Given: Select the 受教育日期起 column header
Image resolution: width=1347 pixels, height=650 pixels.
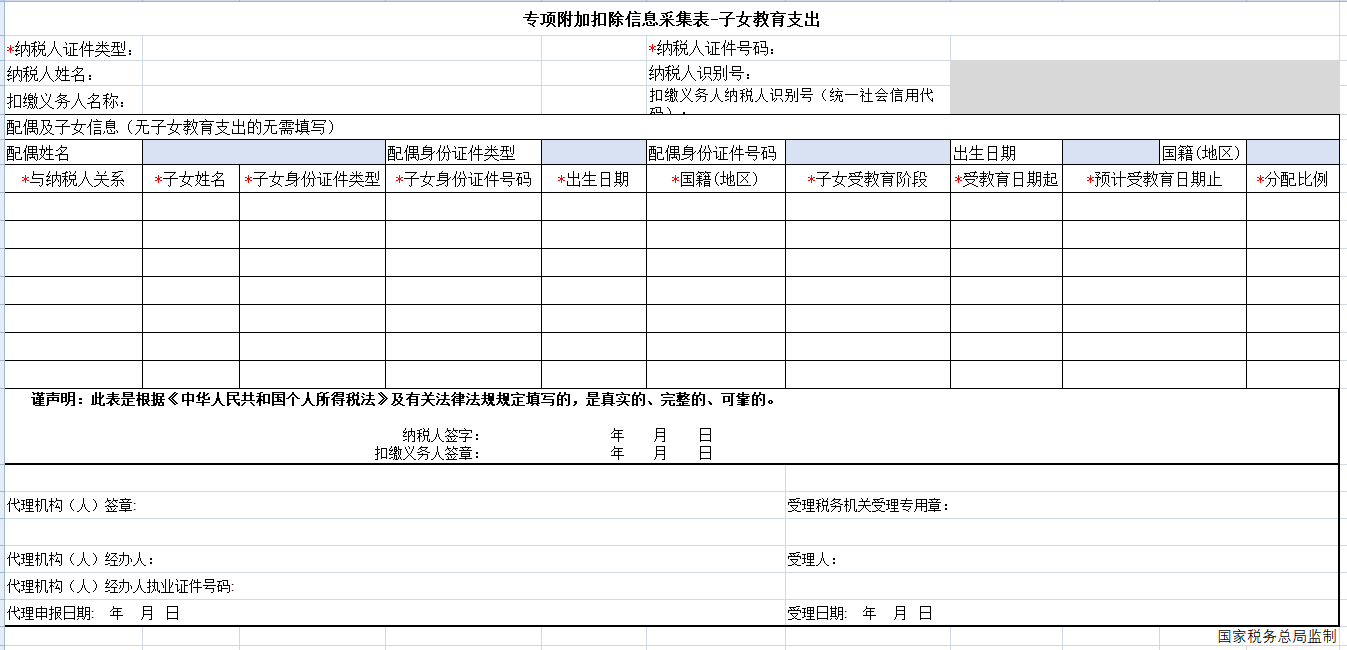Looking at the screenshot, I should pyautogui.click(x=1006, y=179).
